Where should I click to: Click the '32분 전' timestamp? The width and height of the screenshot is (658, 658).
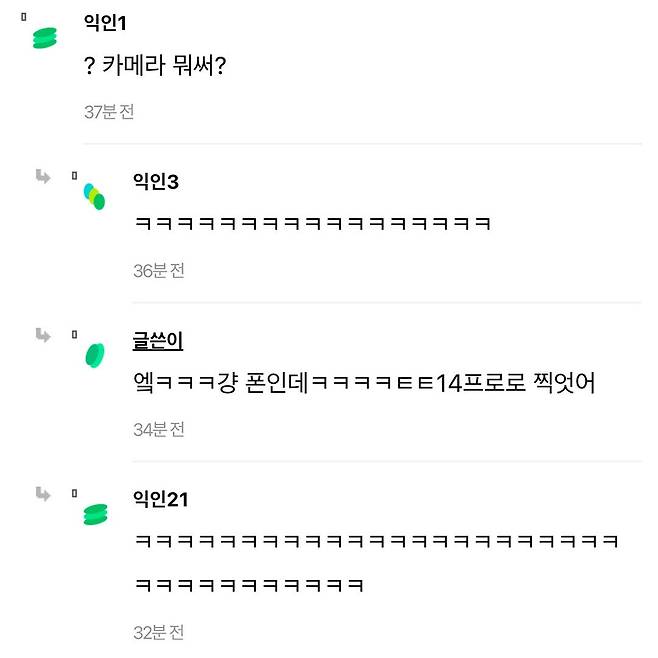[159, 632]
